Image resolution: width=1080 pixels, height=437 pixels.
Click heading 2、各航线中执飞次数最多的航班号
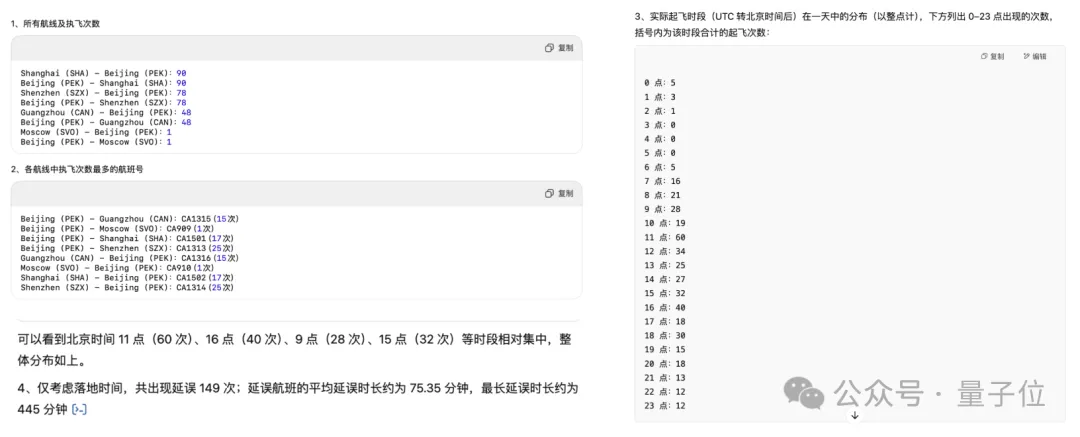[x=77, y=169]
